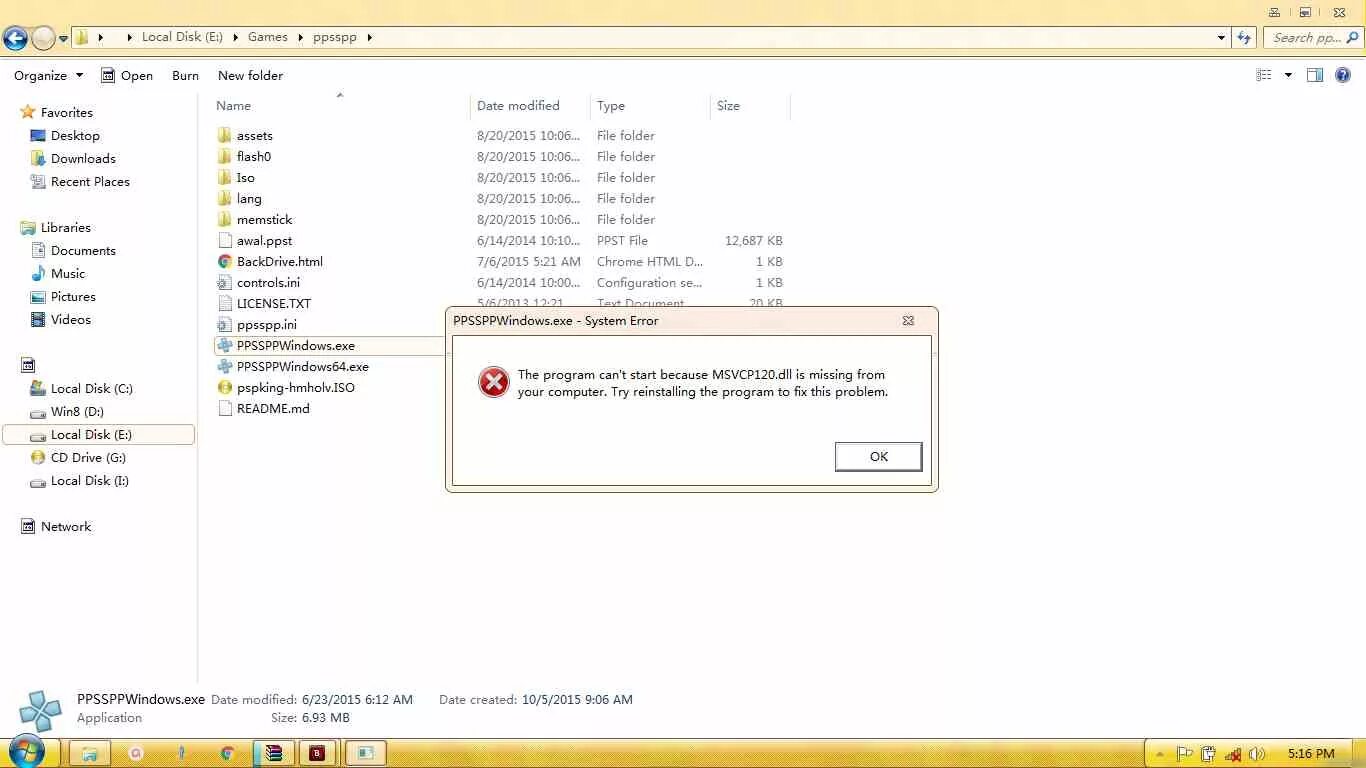
Task: Expand breadcrumb arrow after Local Disk (E:)
Action: [x=236, y=37]
